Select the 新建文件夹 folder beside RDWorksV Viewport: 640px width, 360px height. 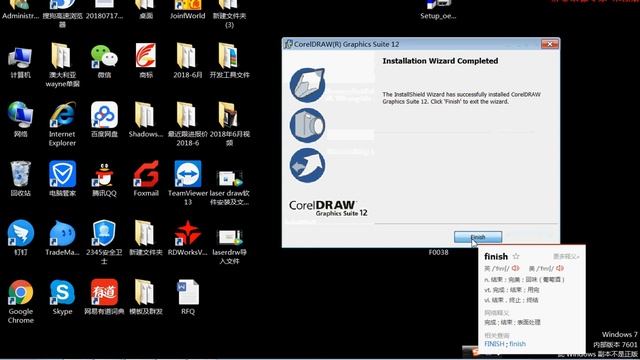[x=146, y=238]
